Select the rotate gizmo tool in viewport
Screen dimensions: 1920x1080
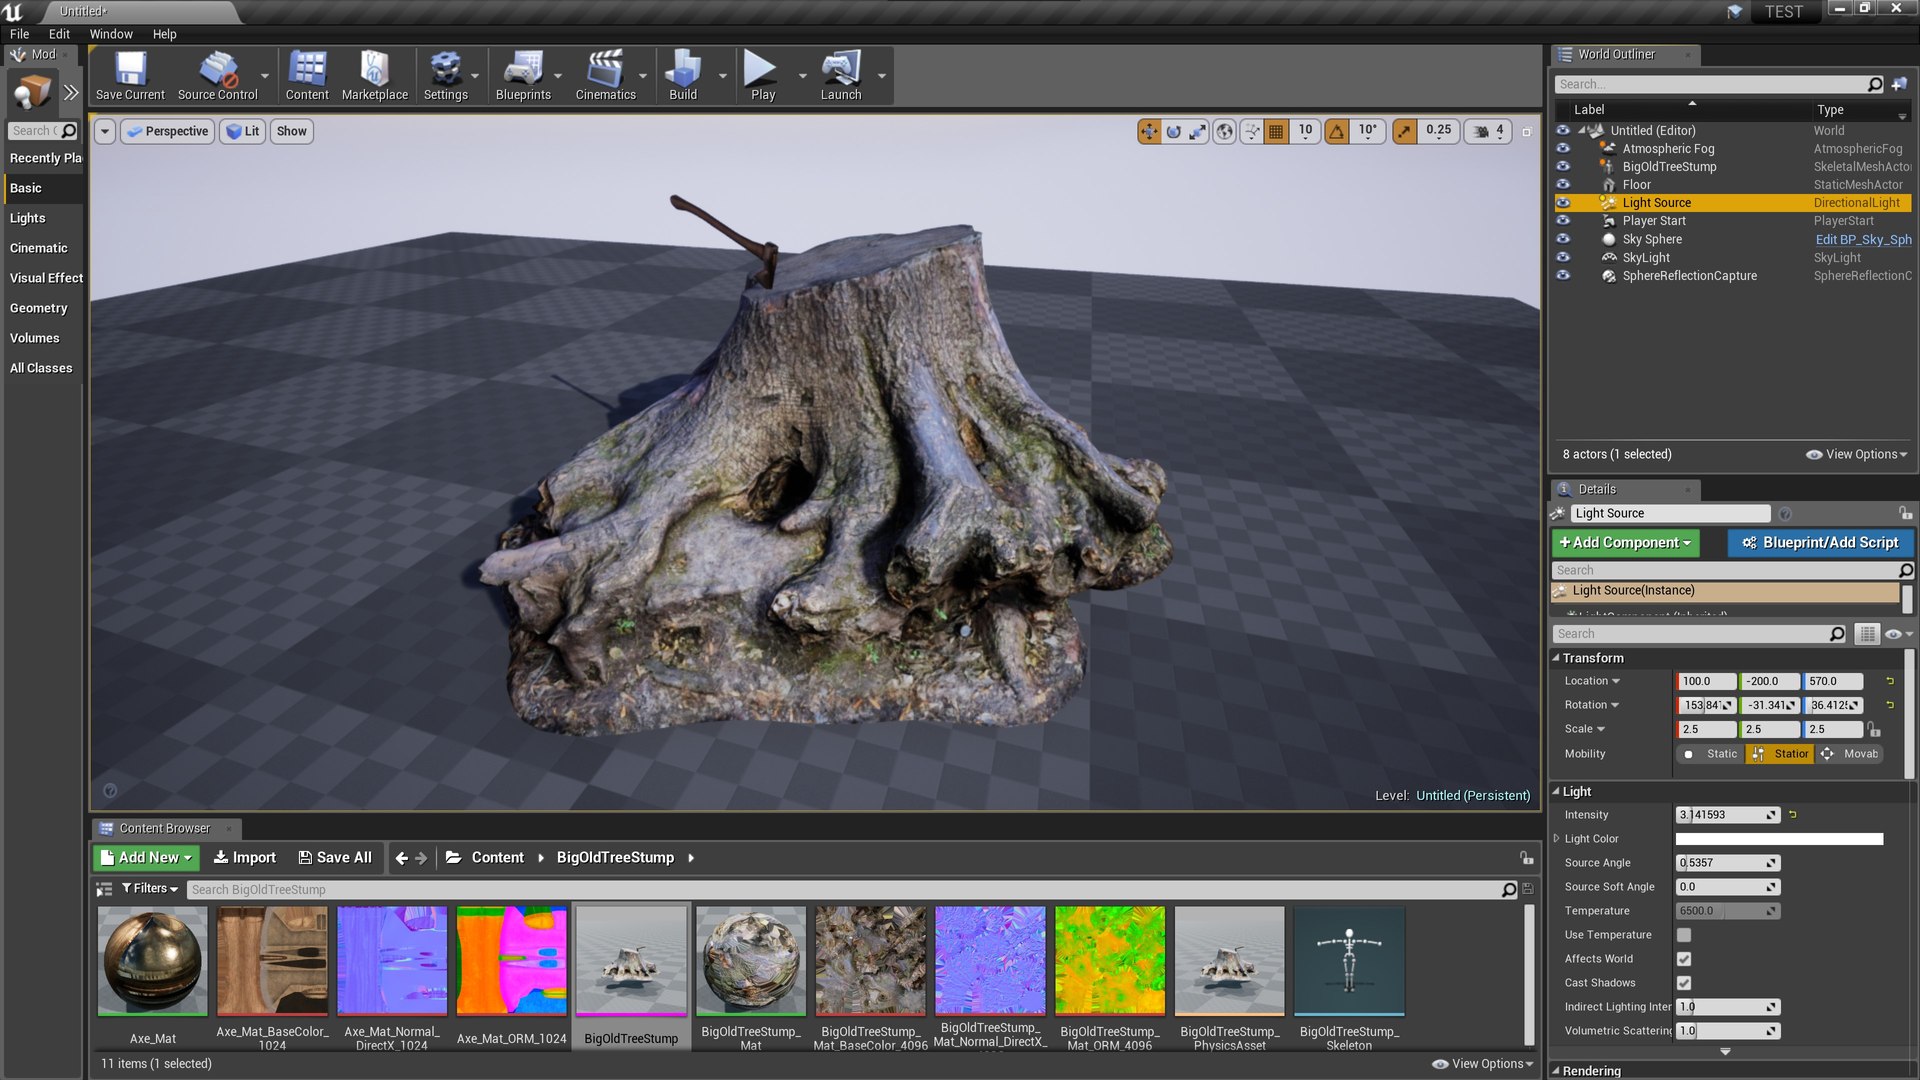pos(1173,131)
